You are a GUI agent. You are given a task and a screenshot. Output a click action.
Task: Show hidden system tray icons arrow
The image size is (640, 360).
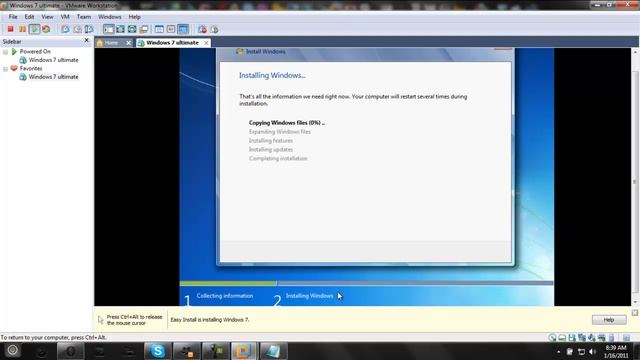tap(558, 351)
